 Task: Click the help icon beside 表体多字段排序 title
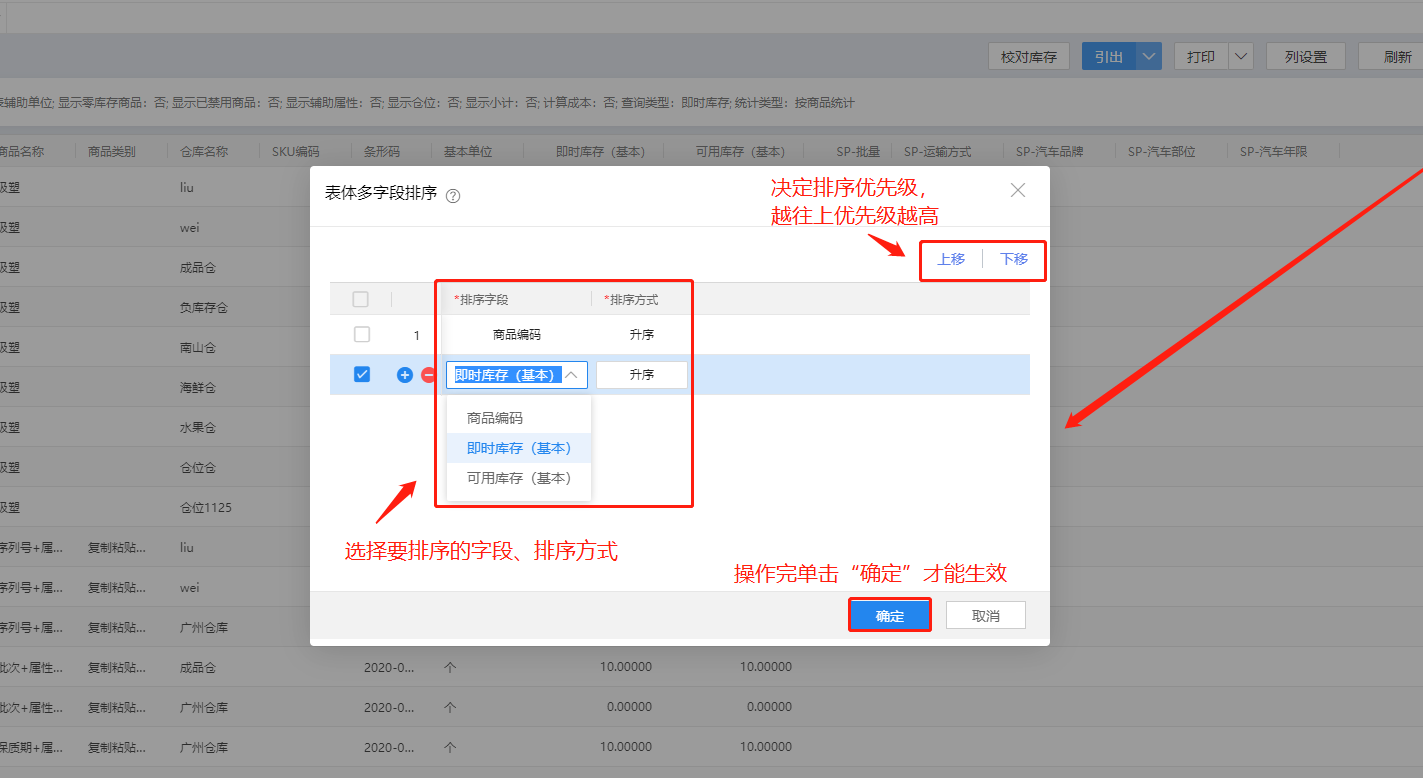453,196
